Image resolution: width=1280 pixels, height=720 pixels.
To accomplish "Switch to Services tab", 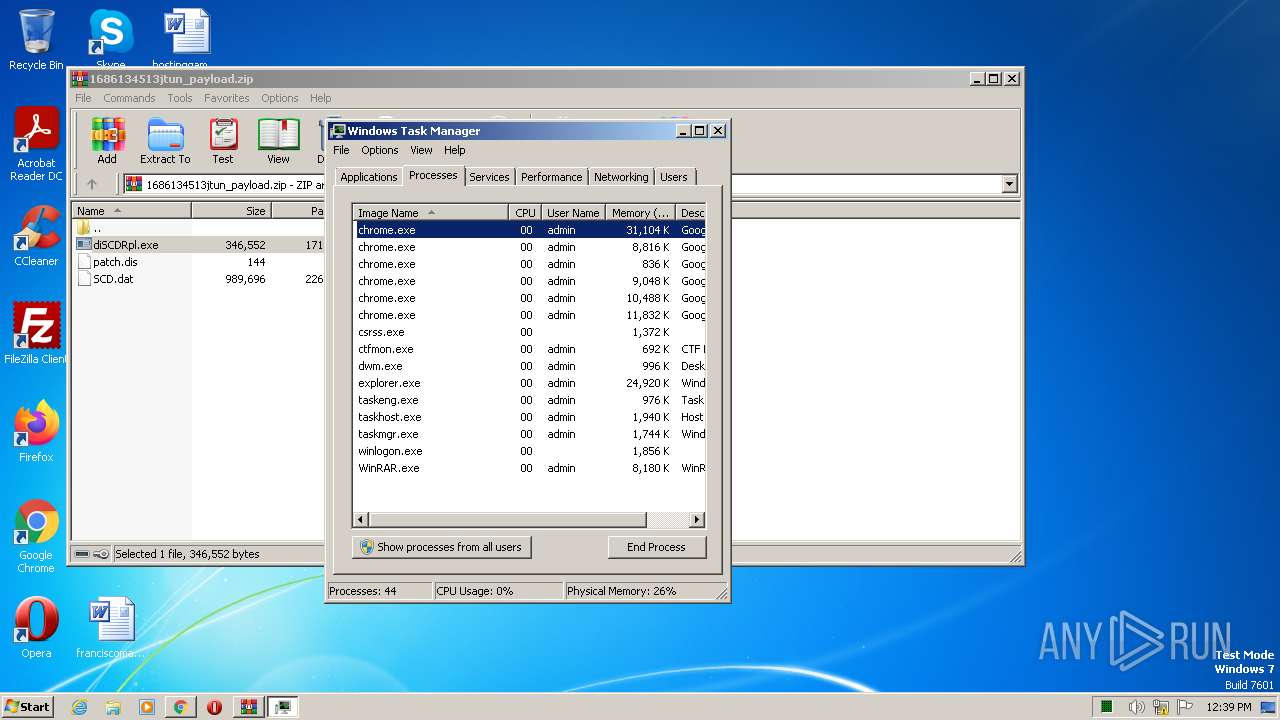I will 489,177.
